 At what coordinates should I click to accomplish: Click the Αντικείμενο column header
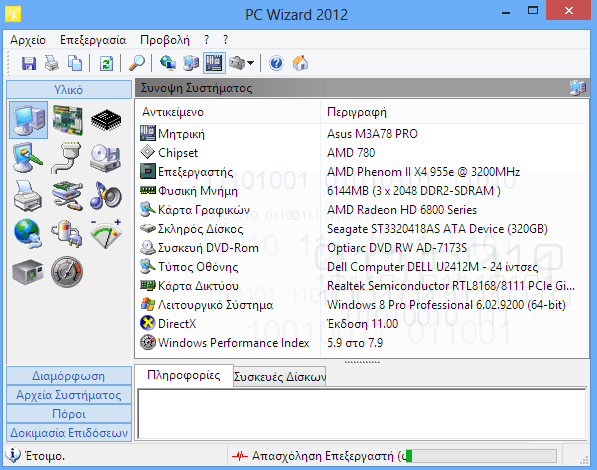coord(228,112)
